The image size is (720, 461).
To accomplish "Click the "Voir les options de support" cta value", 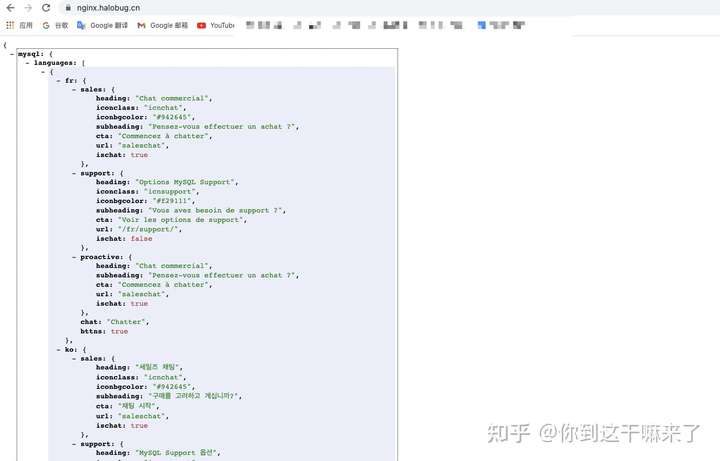I will point(180,220).
